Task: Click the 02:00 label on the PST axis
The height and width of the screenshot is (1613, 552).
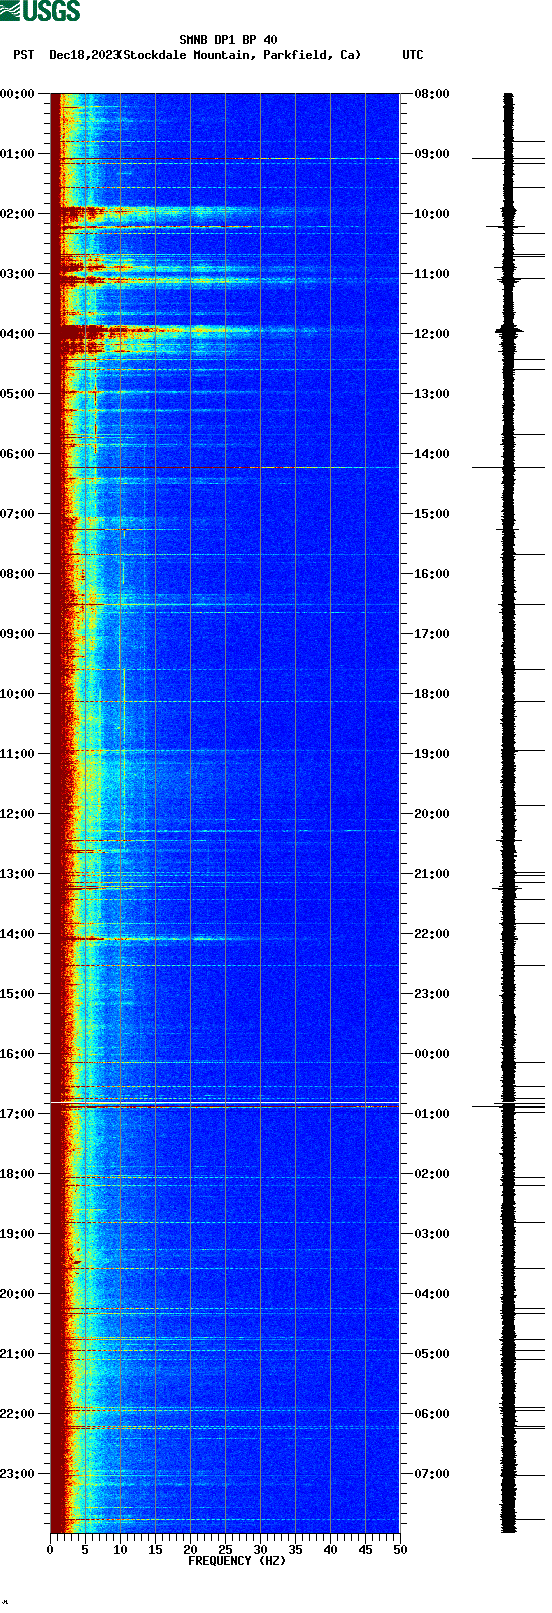Action: [18, 214]
